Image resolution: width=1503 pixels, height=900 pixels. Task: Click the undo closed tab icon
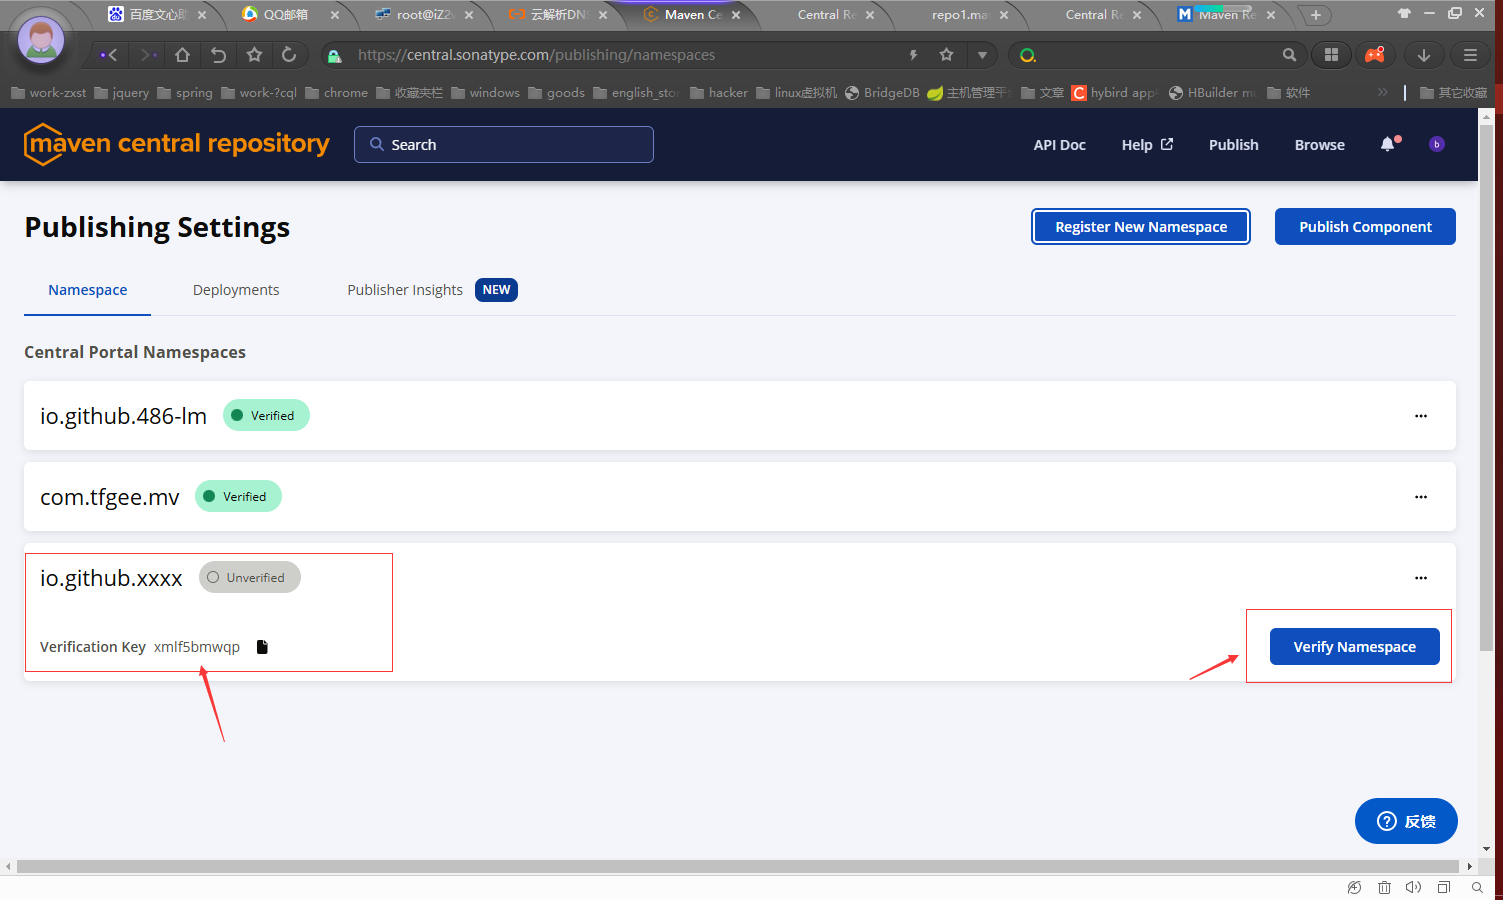(x=218, y=55)
